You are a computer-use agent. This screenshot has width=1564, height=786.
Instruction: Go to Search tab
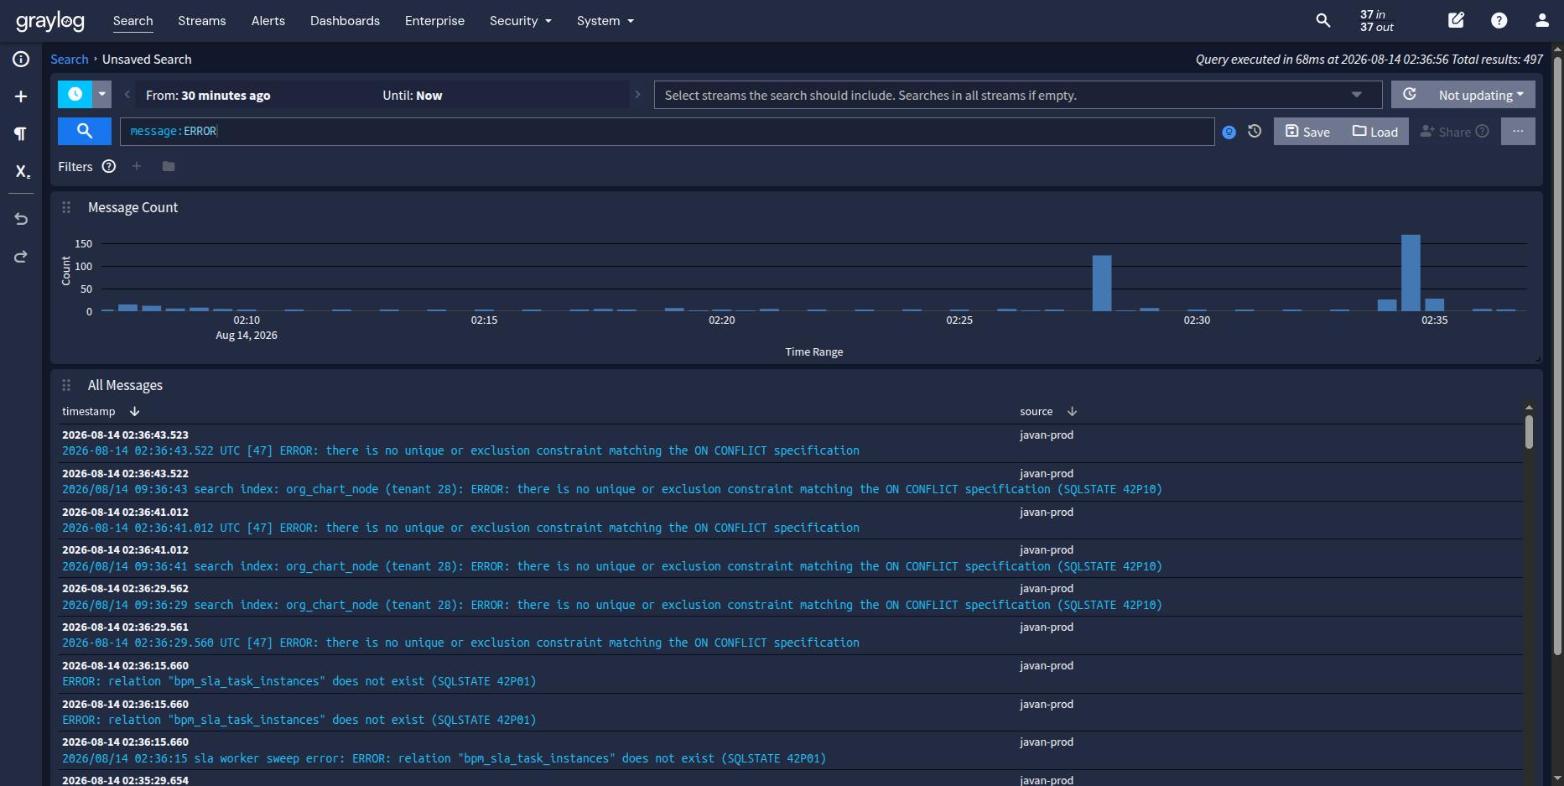tap(133, 21)
